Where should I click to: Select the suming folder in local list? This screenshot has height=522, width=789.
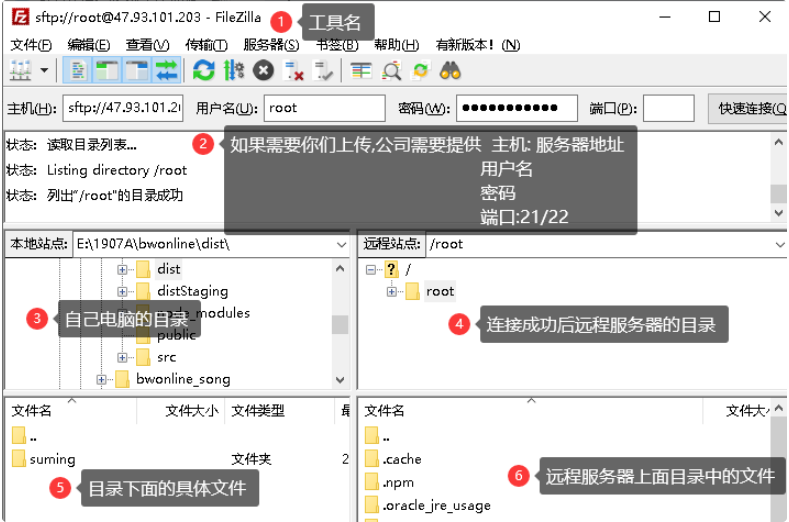[x=52, y=459]
